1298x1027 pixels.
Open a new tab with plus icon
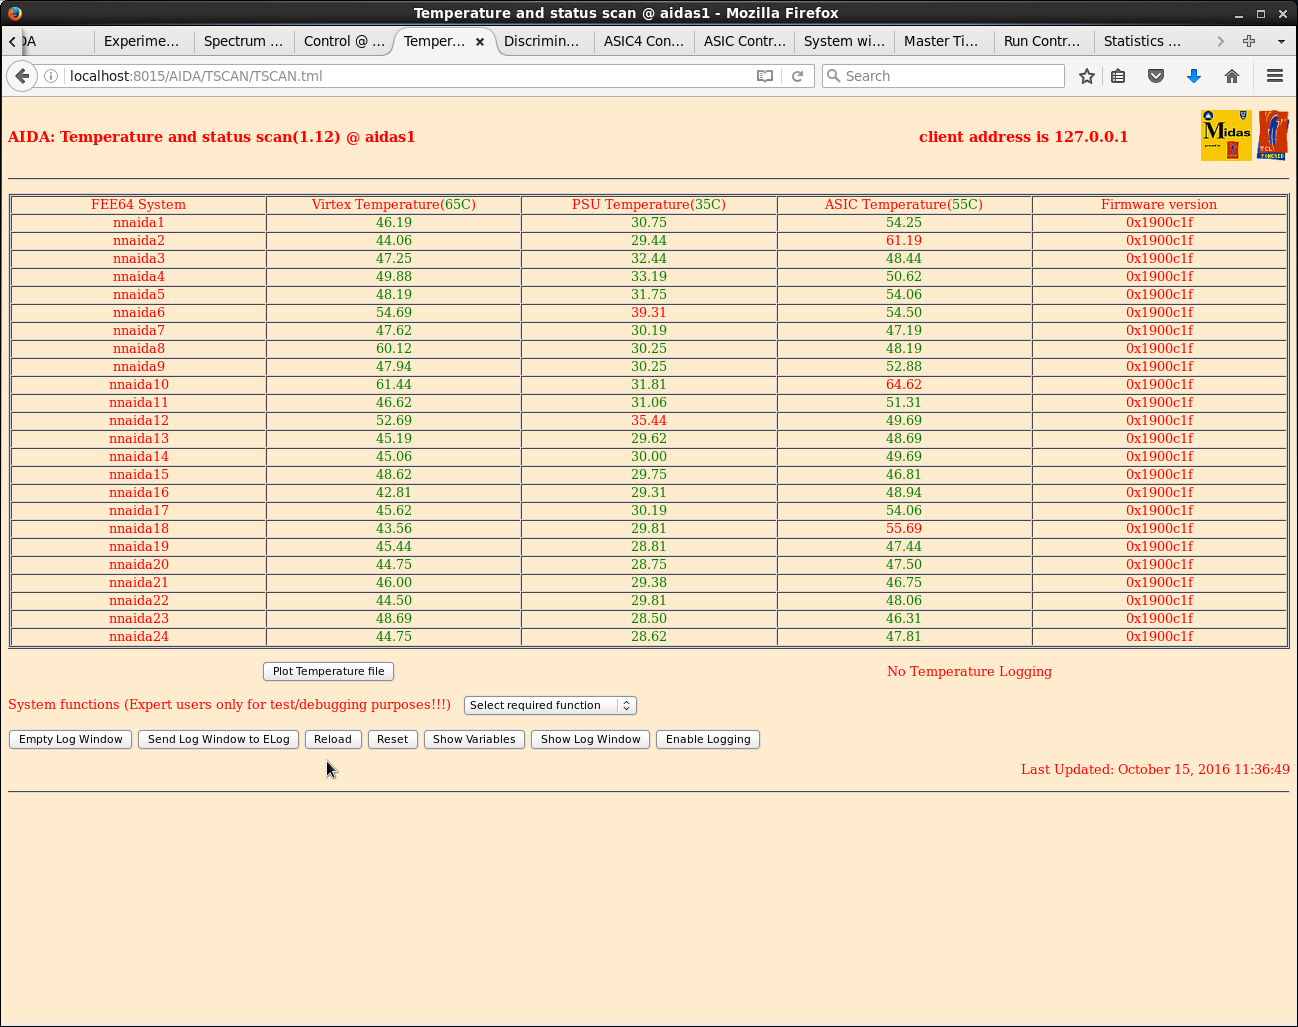(x=1249, y=41)
